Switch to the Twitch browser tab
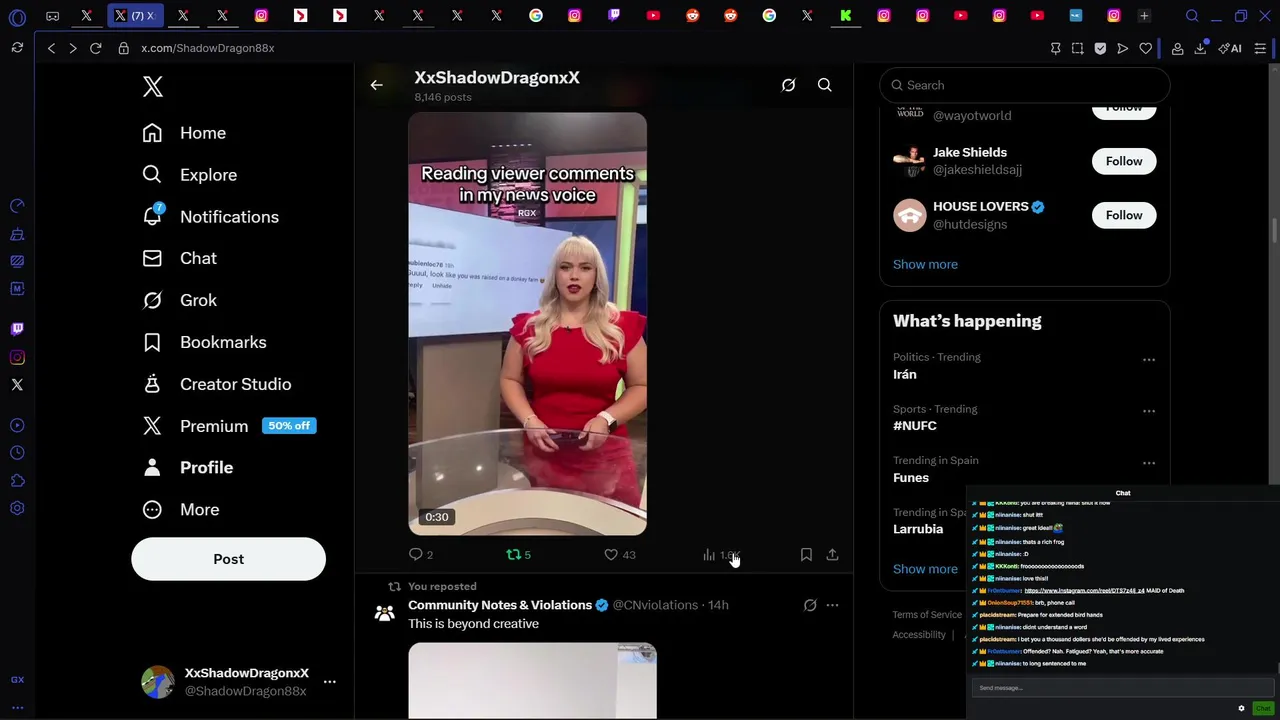 [613, 16]
